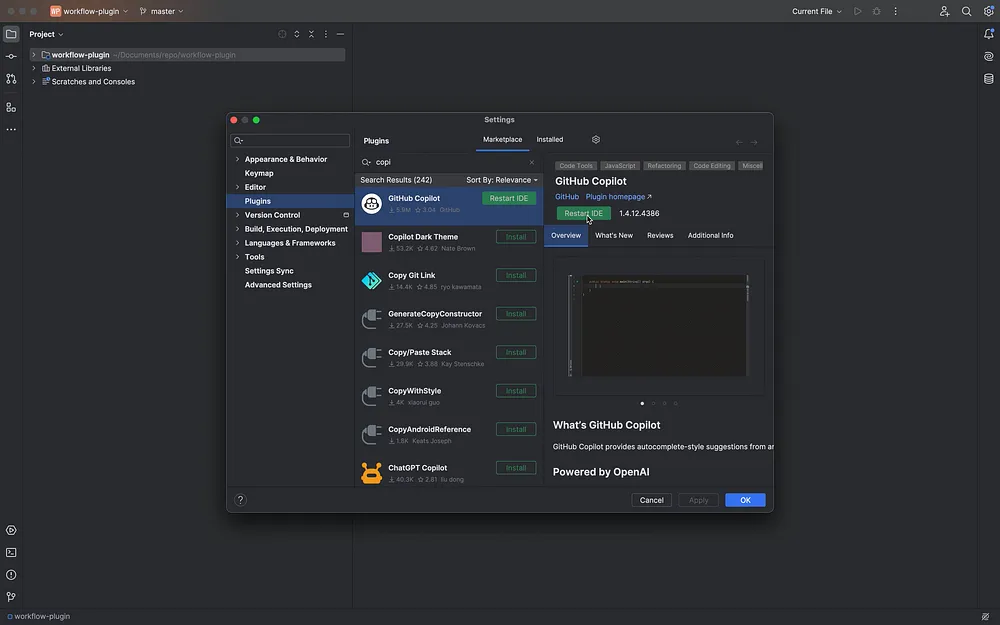This screenshot has width=1000, height=625.
Task: Expand the Tools settings group
Action: tap(237, 257)
